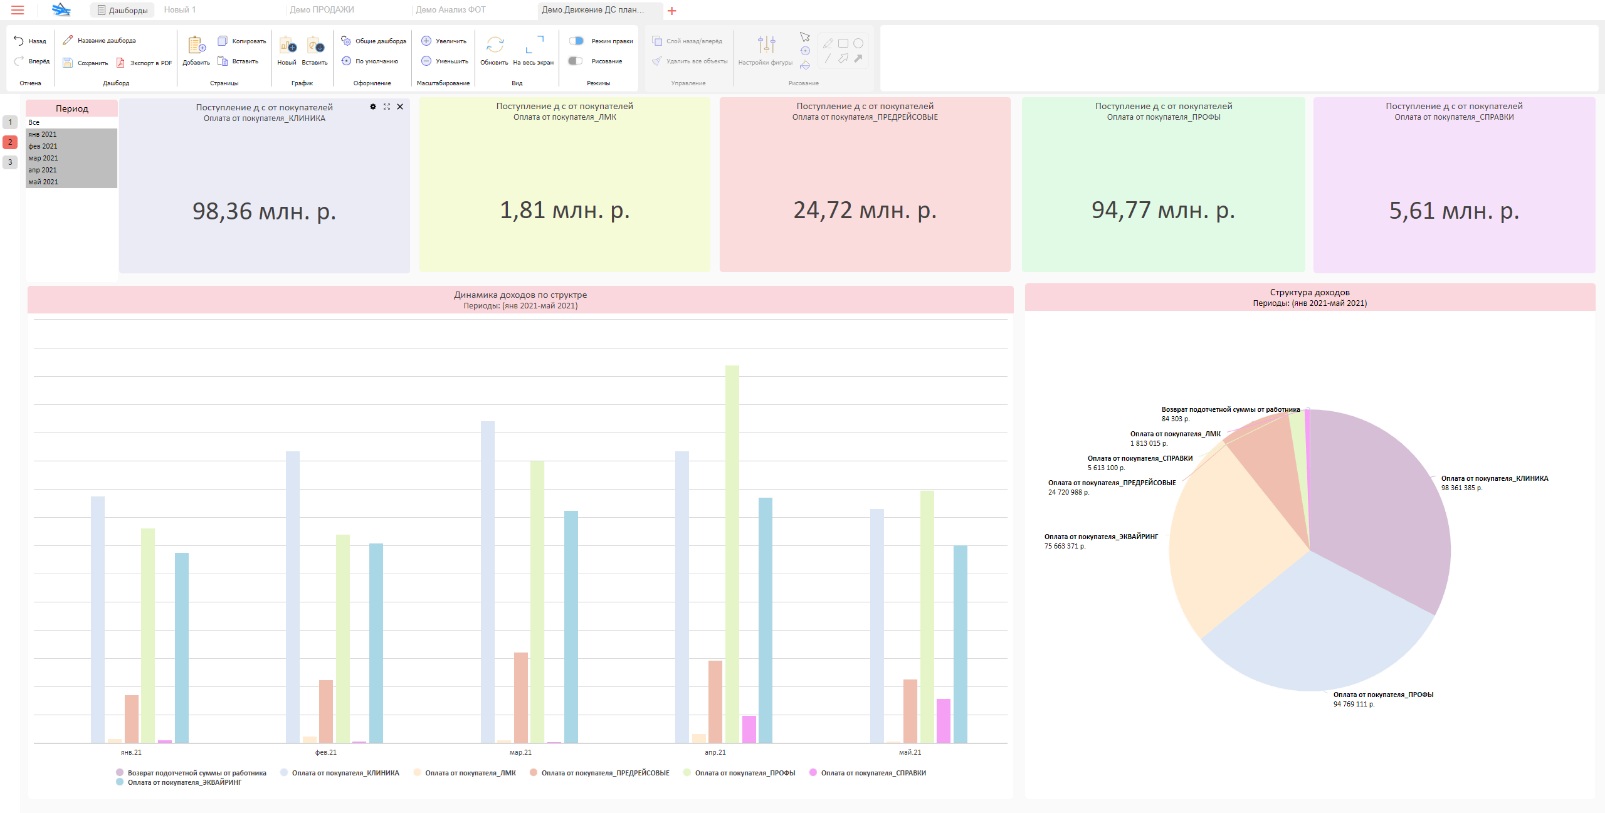
Task: Click the Экспорт в PDF icon
Action: [120, 62]
